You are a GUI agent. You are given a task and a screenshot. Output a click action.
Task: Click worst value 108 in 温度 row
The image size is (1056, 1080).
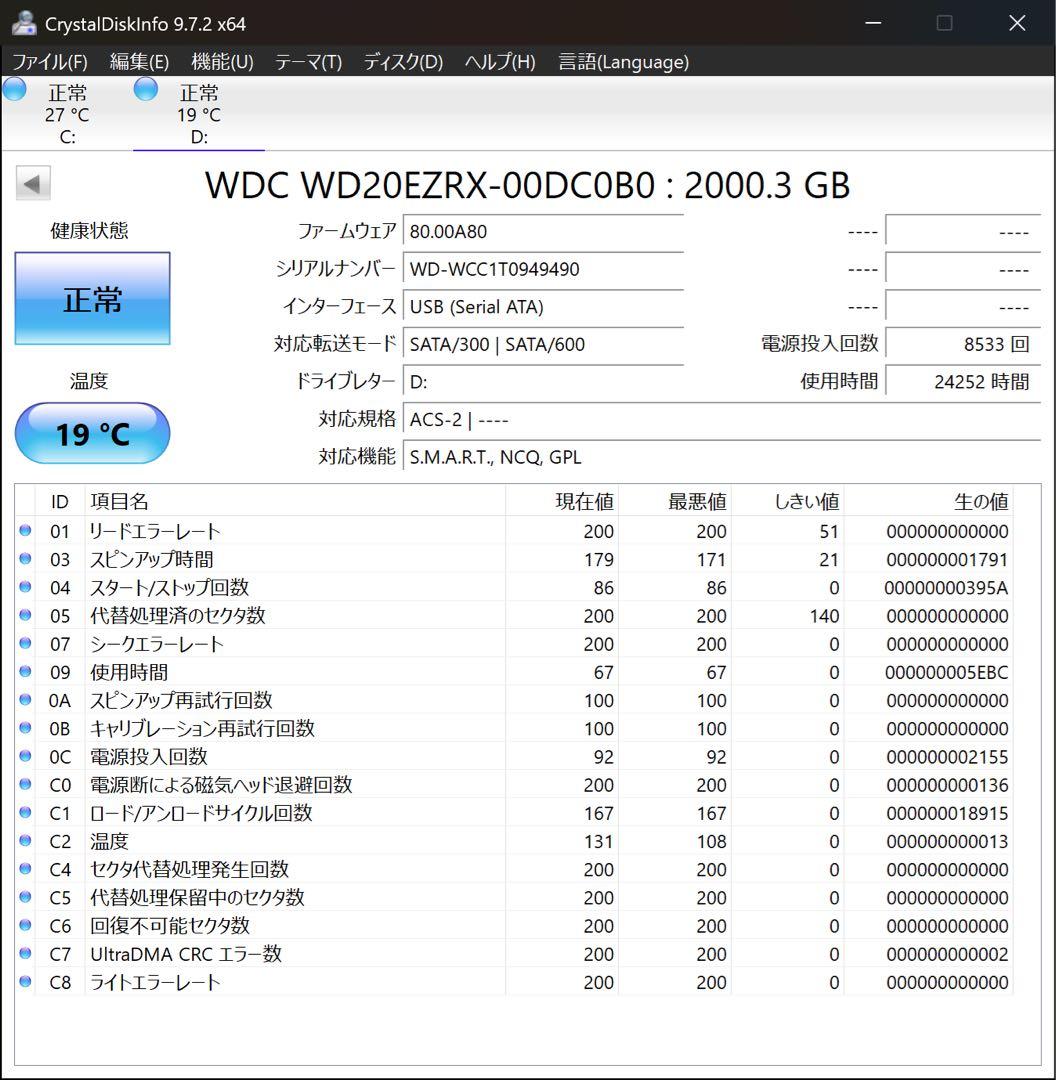(712, 842)
